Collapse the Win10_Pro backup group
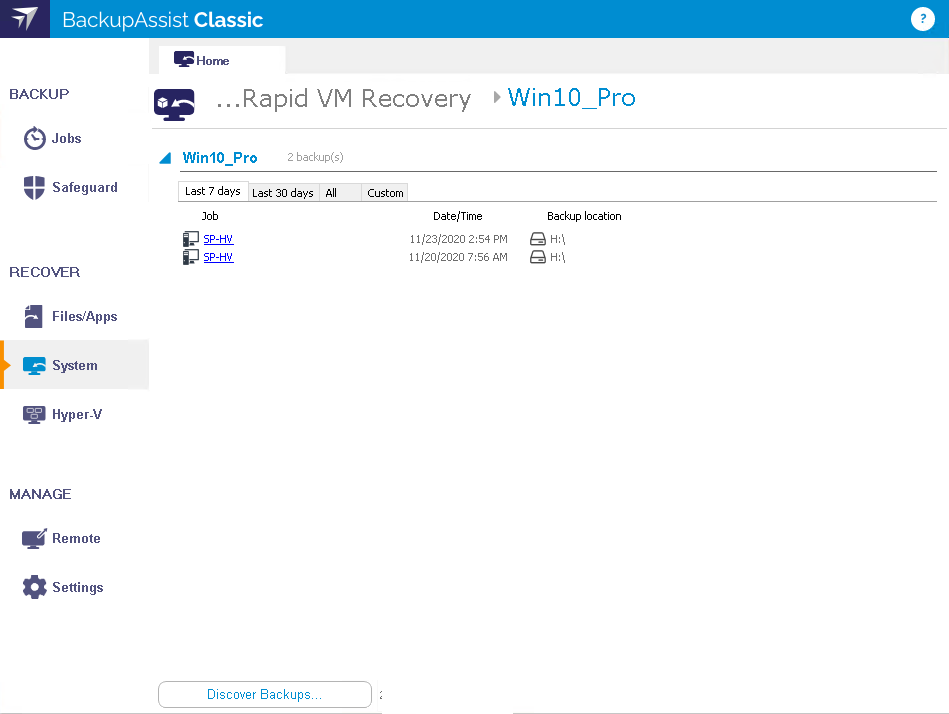The width and height of the screenshot is (949, 714). pyautogui.click(x=165, y=158)
